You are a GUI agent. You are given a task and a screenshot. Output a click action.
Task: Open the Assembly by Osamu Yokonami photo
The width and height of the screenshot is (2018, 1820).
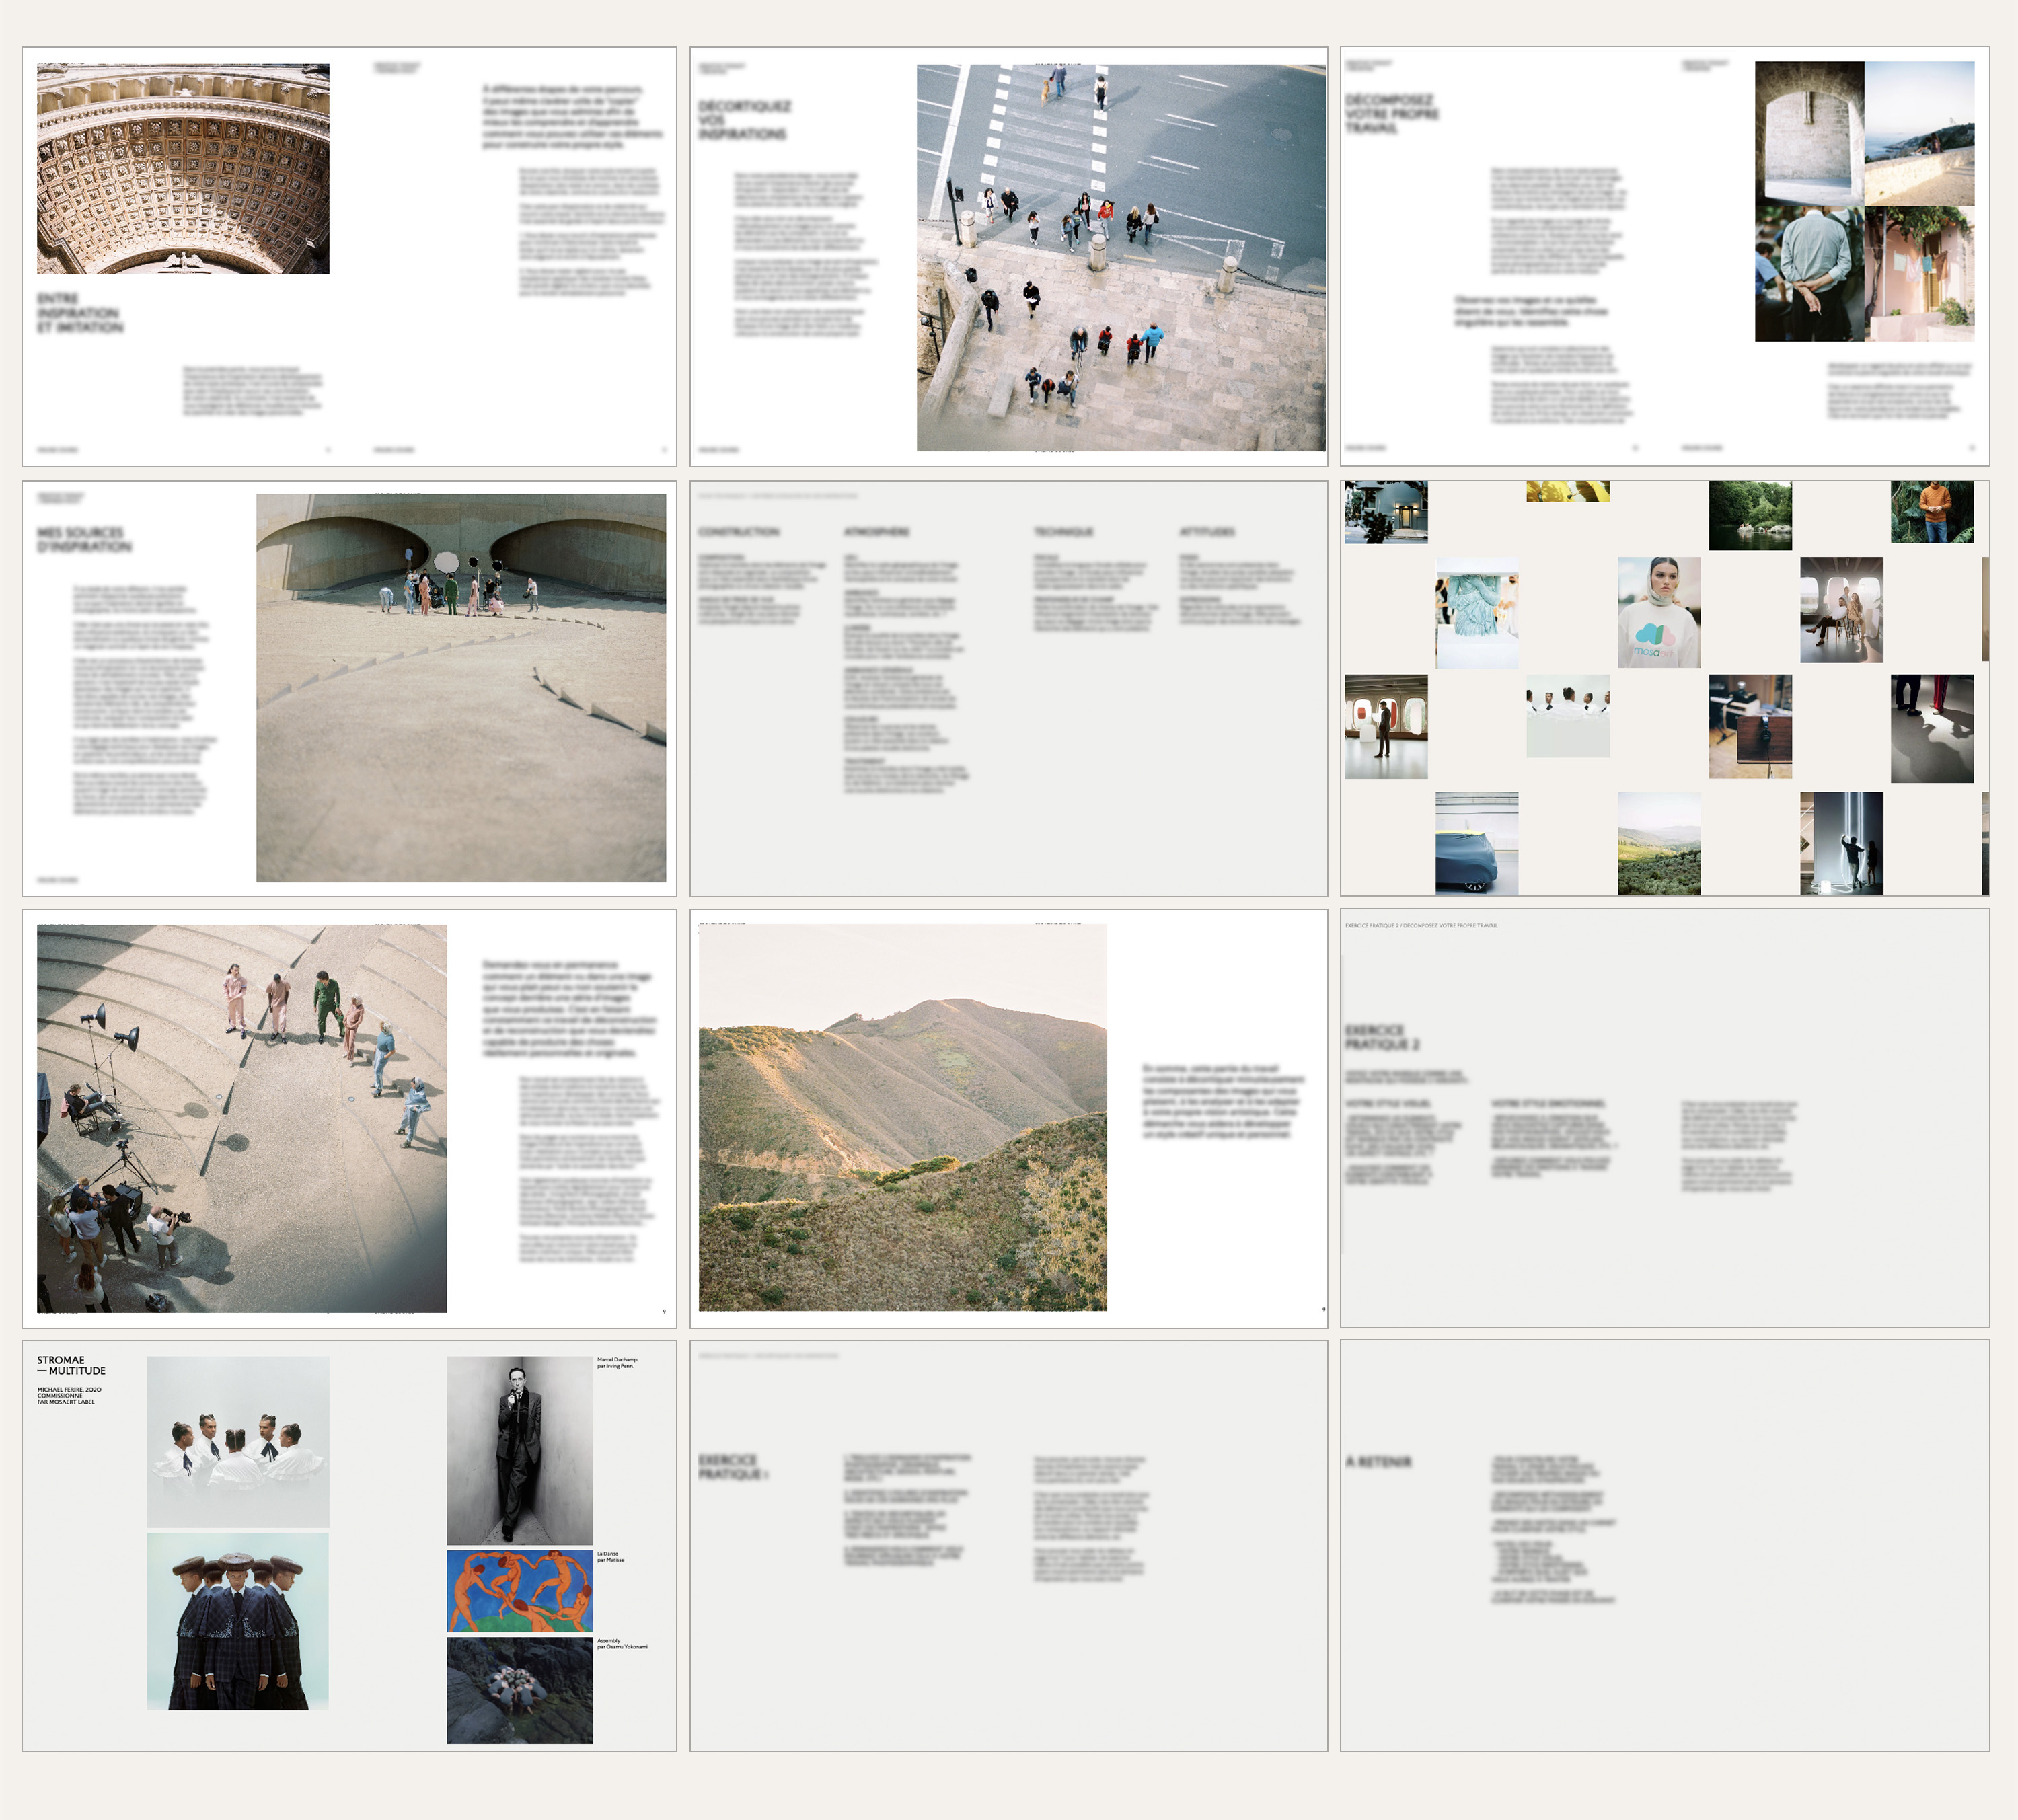pos(519,1690)
